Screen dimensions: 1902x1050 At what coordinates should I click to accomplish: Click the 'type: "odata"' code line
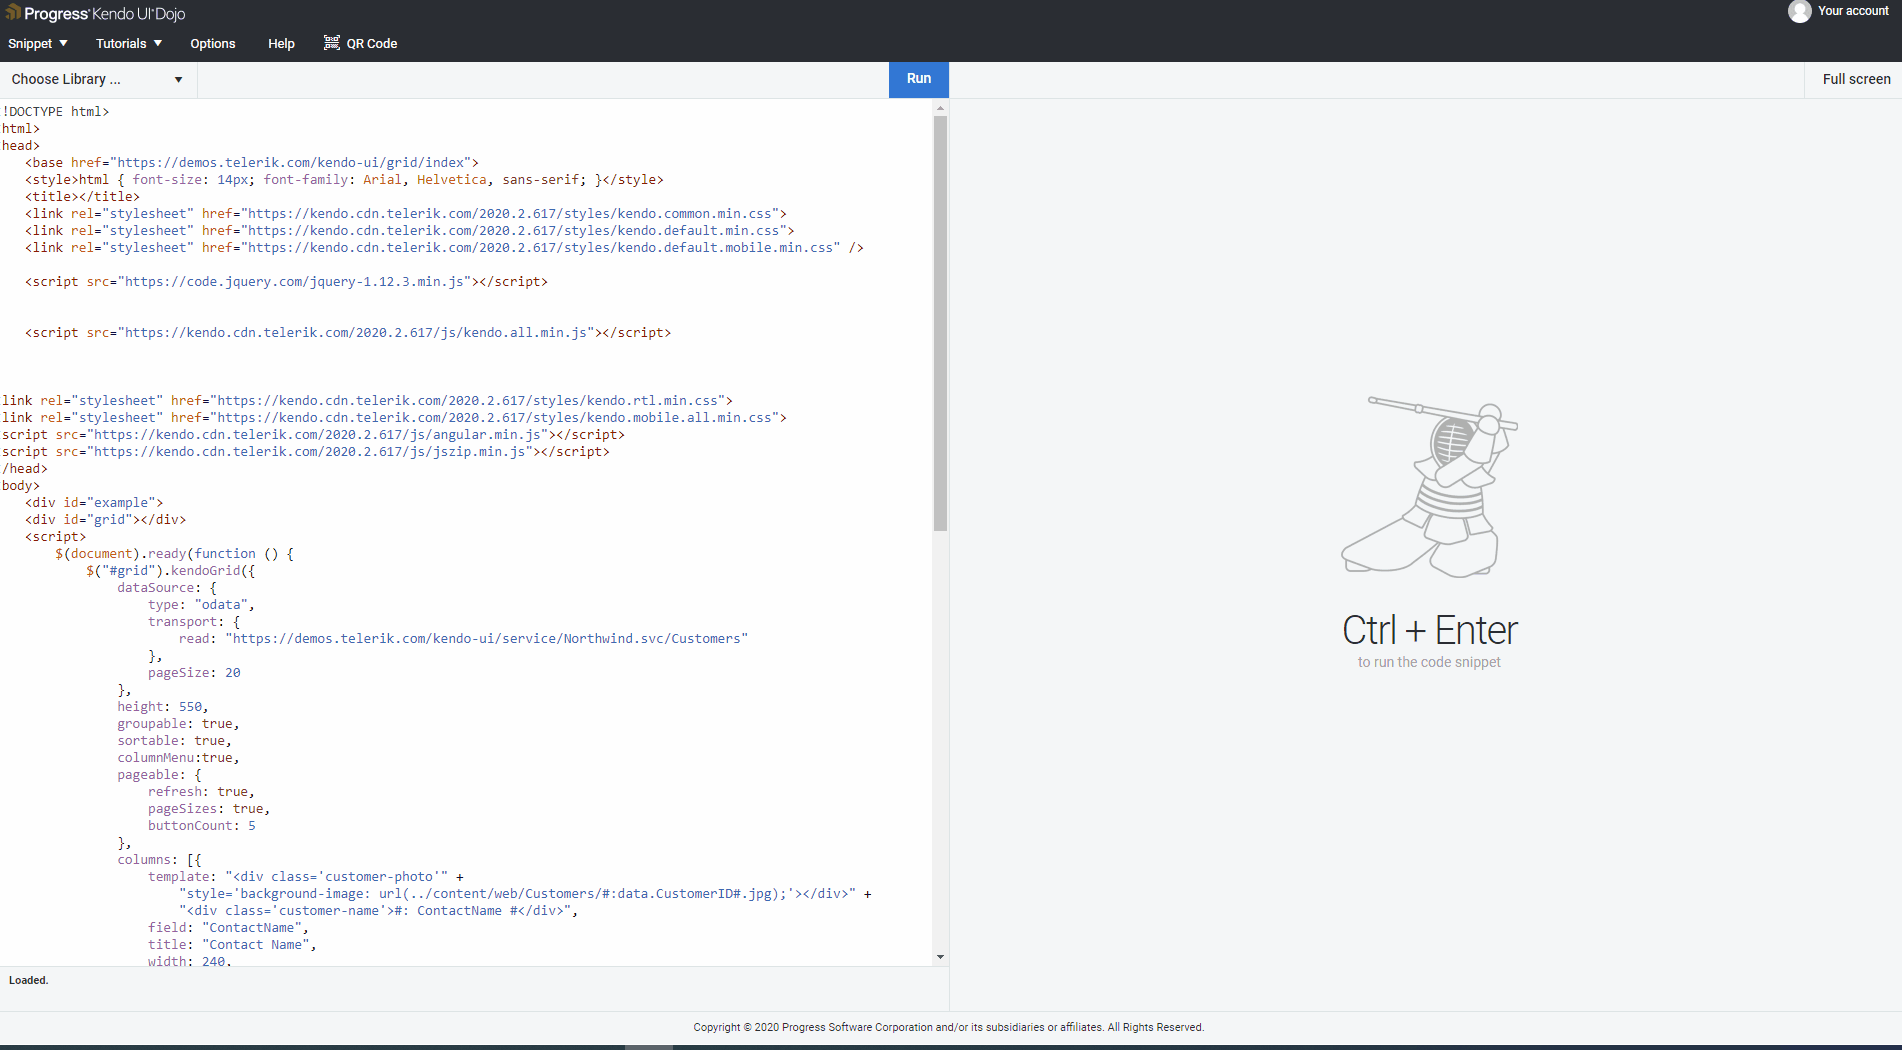point(201,605)
